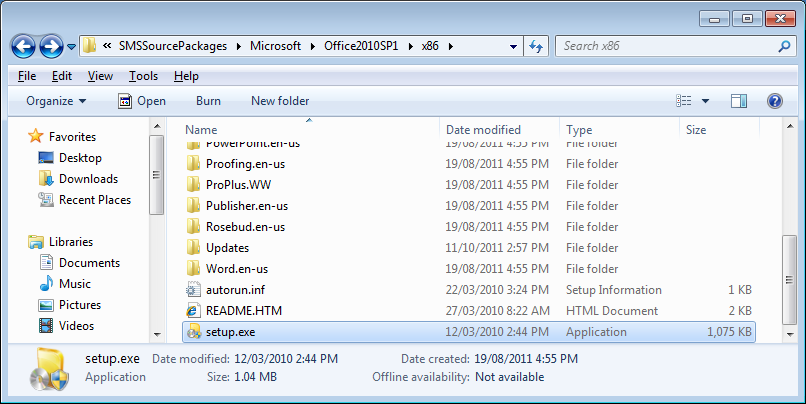Click navigation pane scrollbar down arrow
Viewport: 806px width, 404px height.
[157, 335]
